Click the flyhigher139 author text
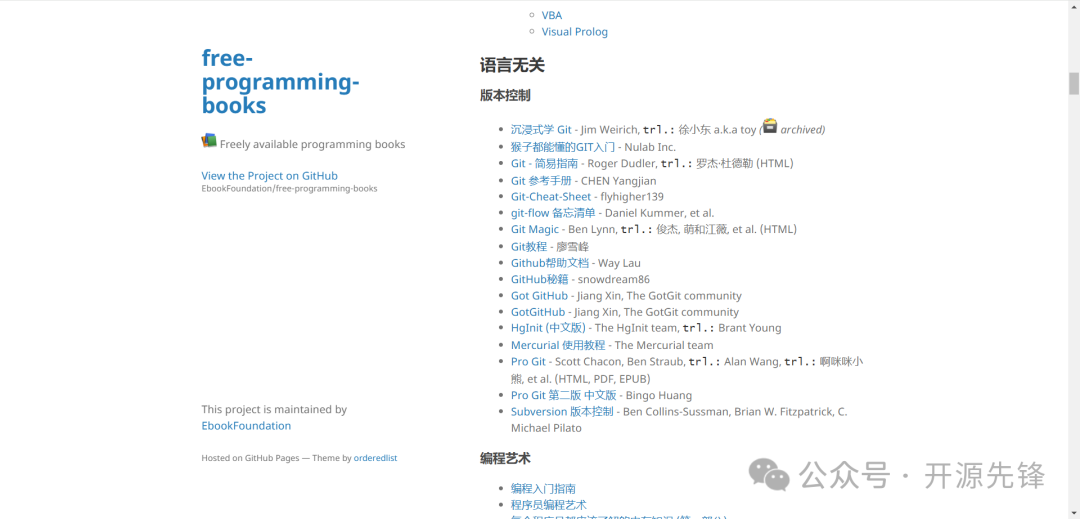The height and width of the screenshot is (519, 1080). [632, 196]
